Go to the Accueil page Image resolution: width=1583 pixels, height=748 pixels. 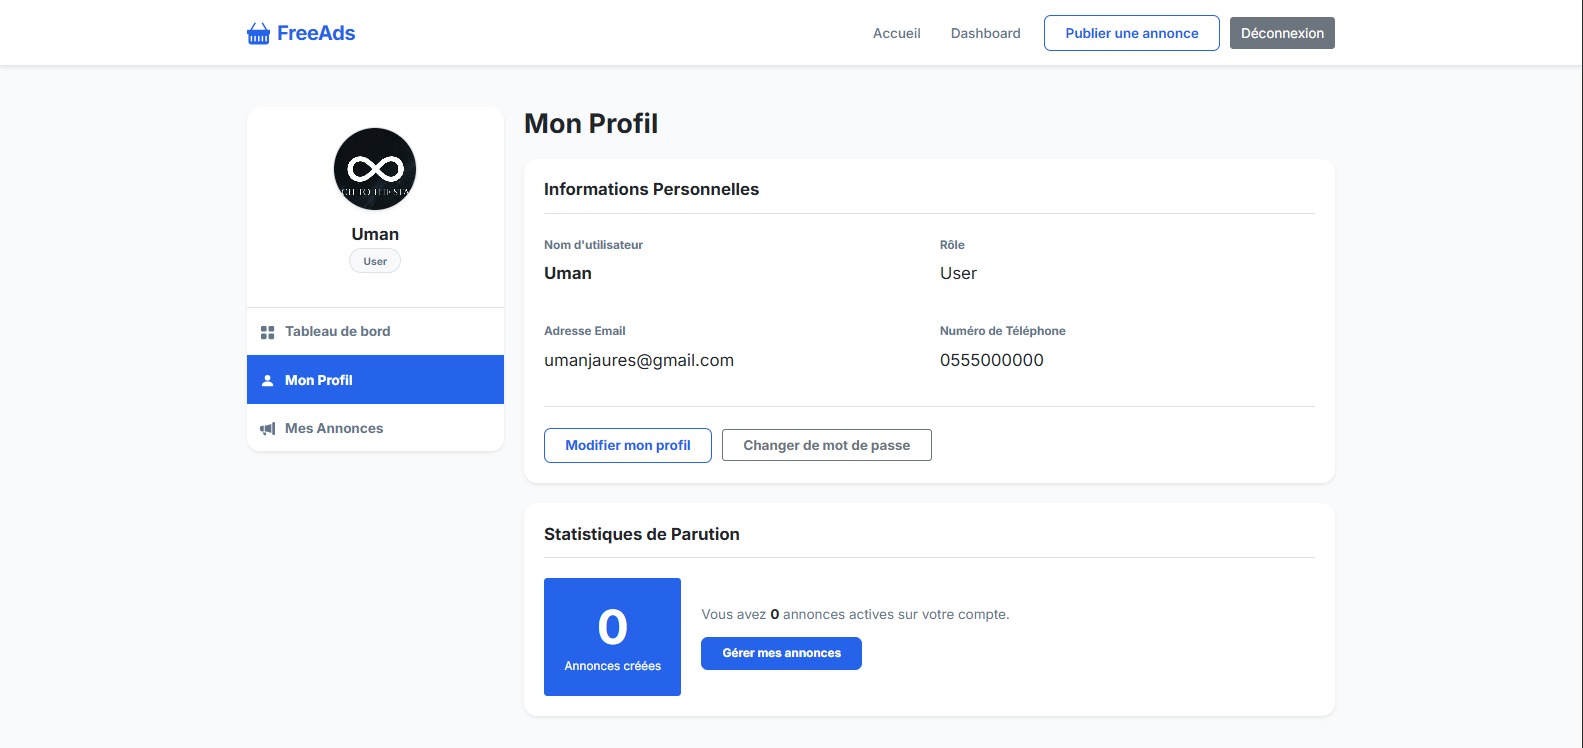coord(896,33)
